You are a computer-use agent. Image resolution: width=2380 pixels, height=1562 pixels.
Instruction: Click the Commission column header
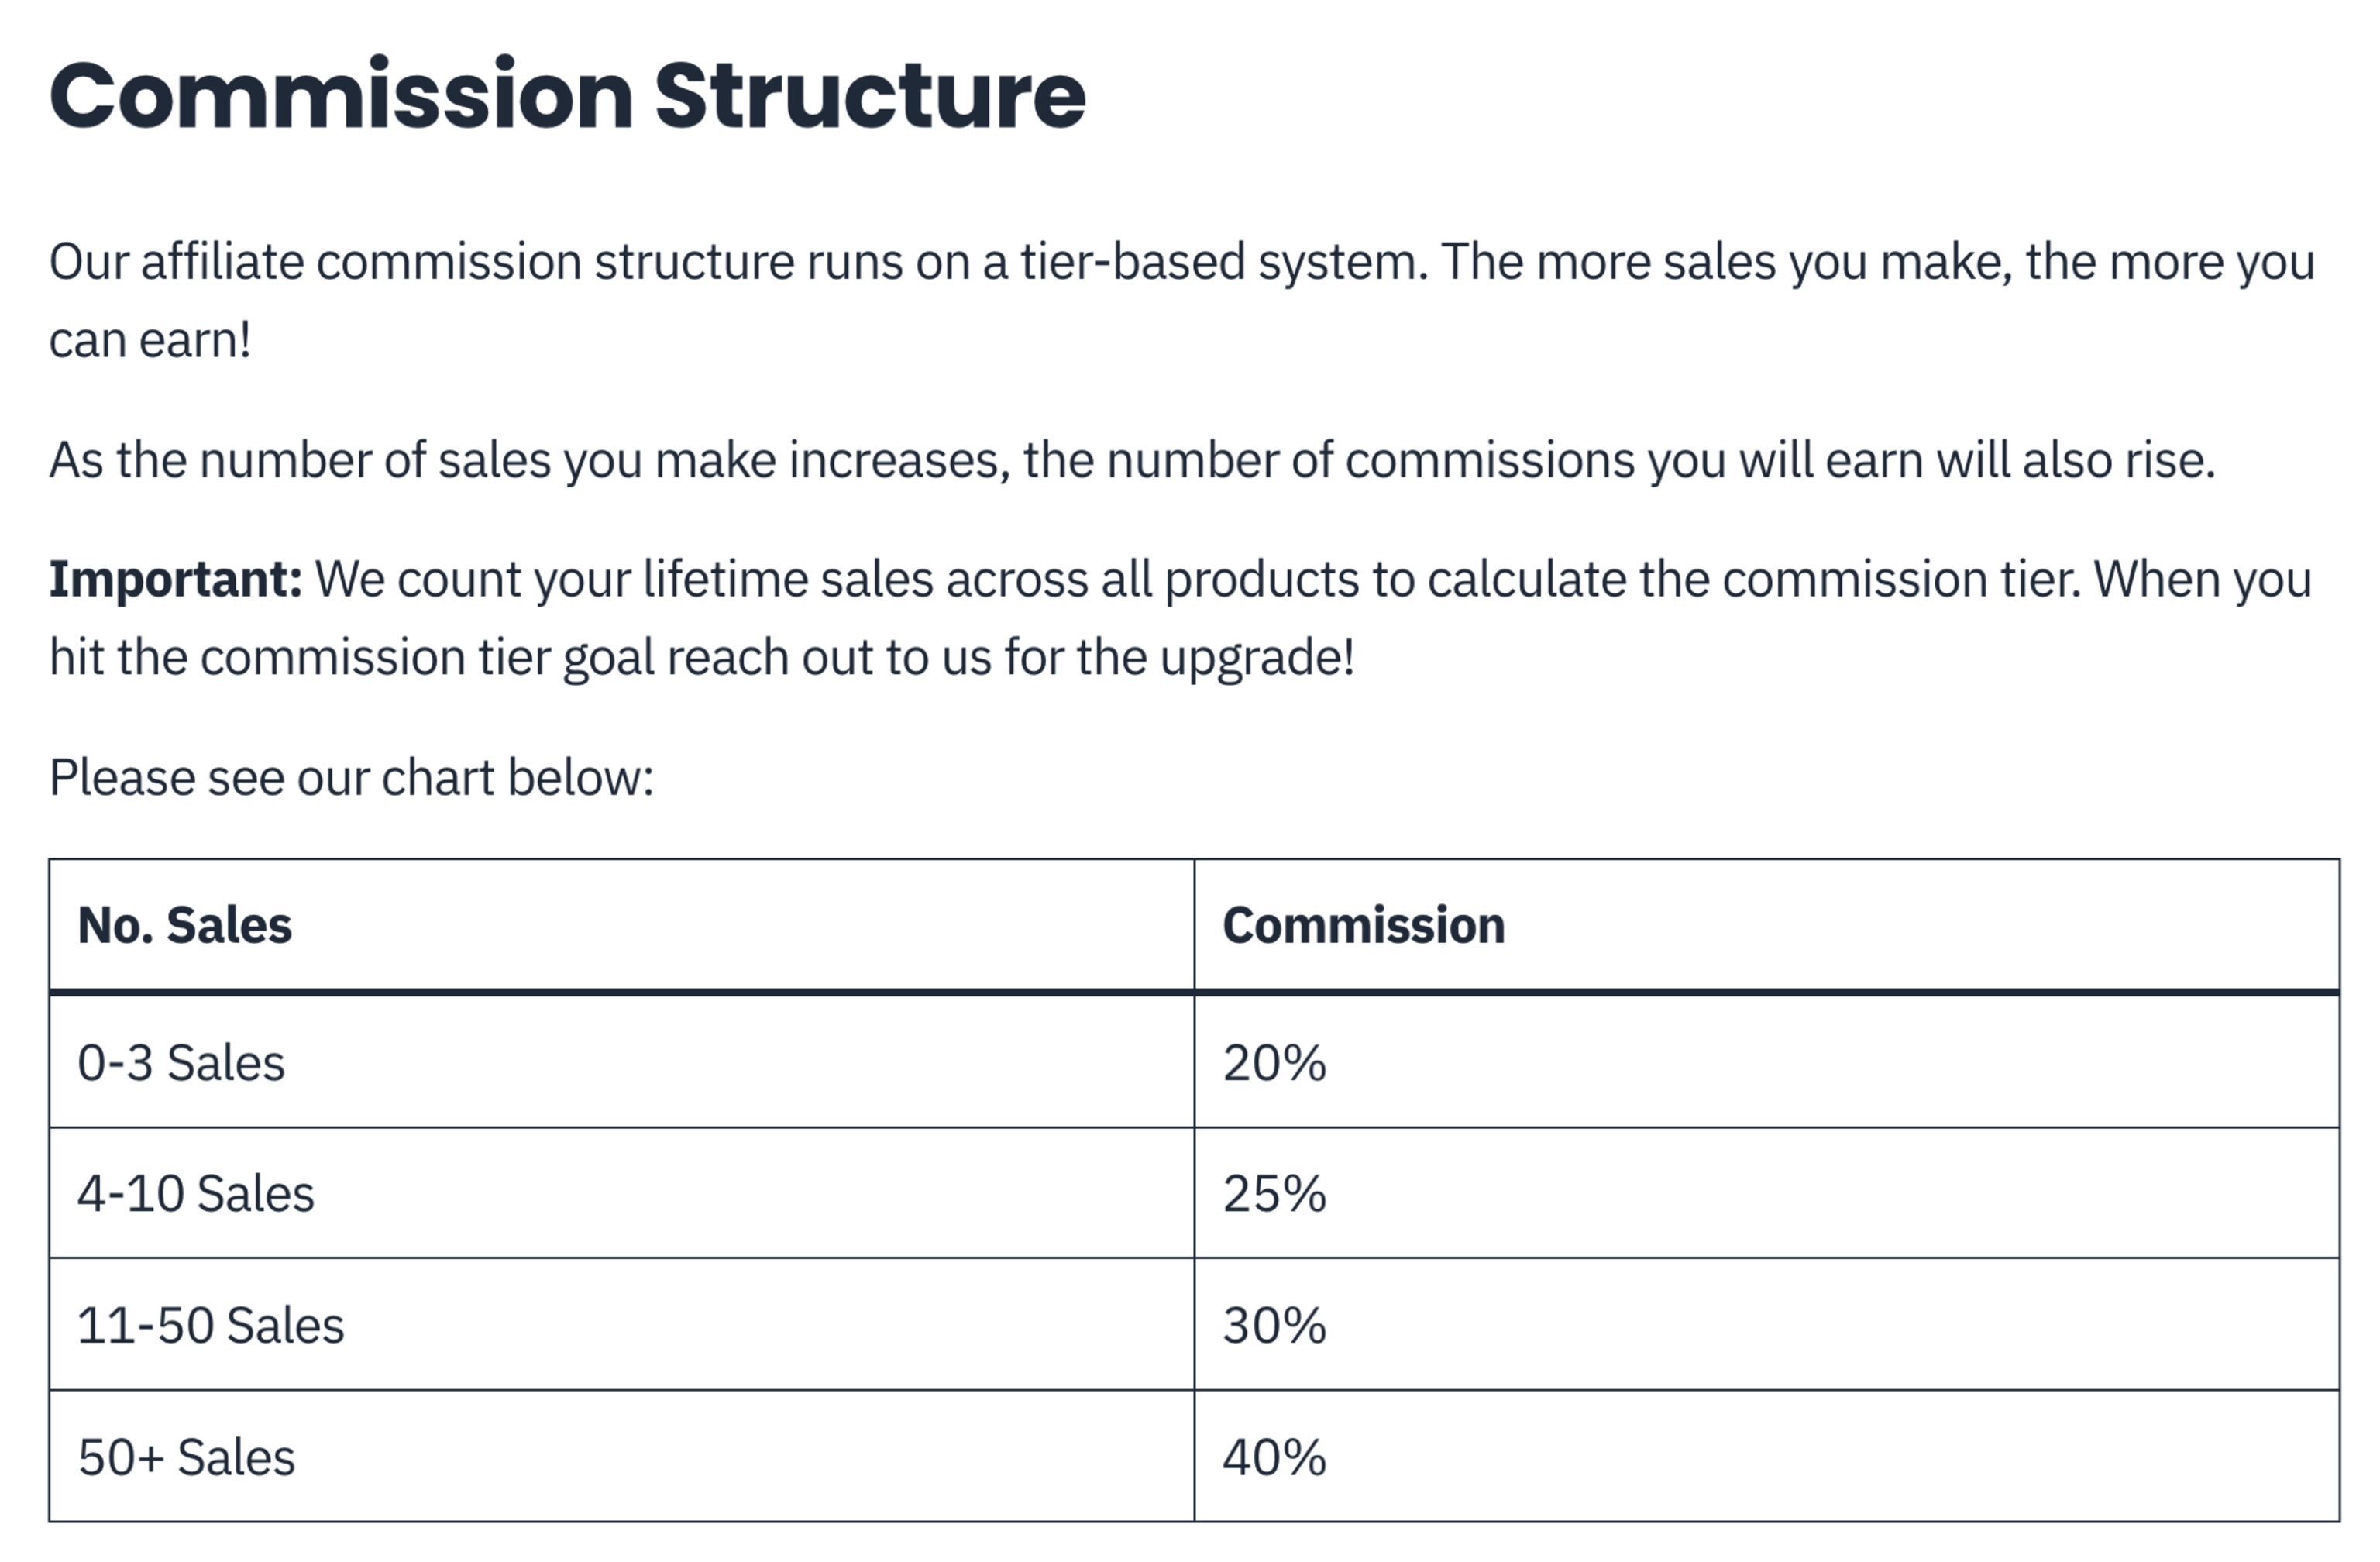[1767, 925]
